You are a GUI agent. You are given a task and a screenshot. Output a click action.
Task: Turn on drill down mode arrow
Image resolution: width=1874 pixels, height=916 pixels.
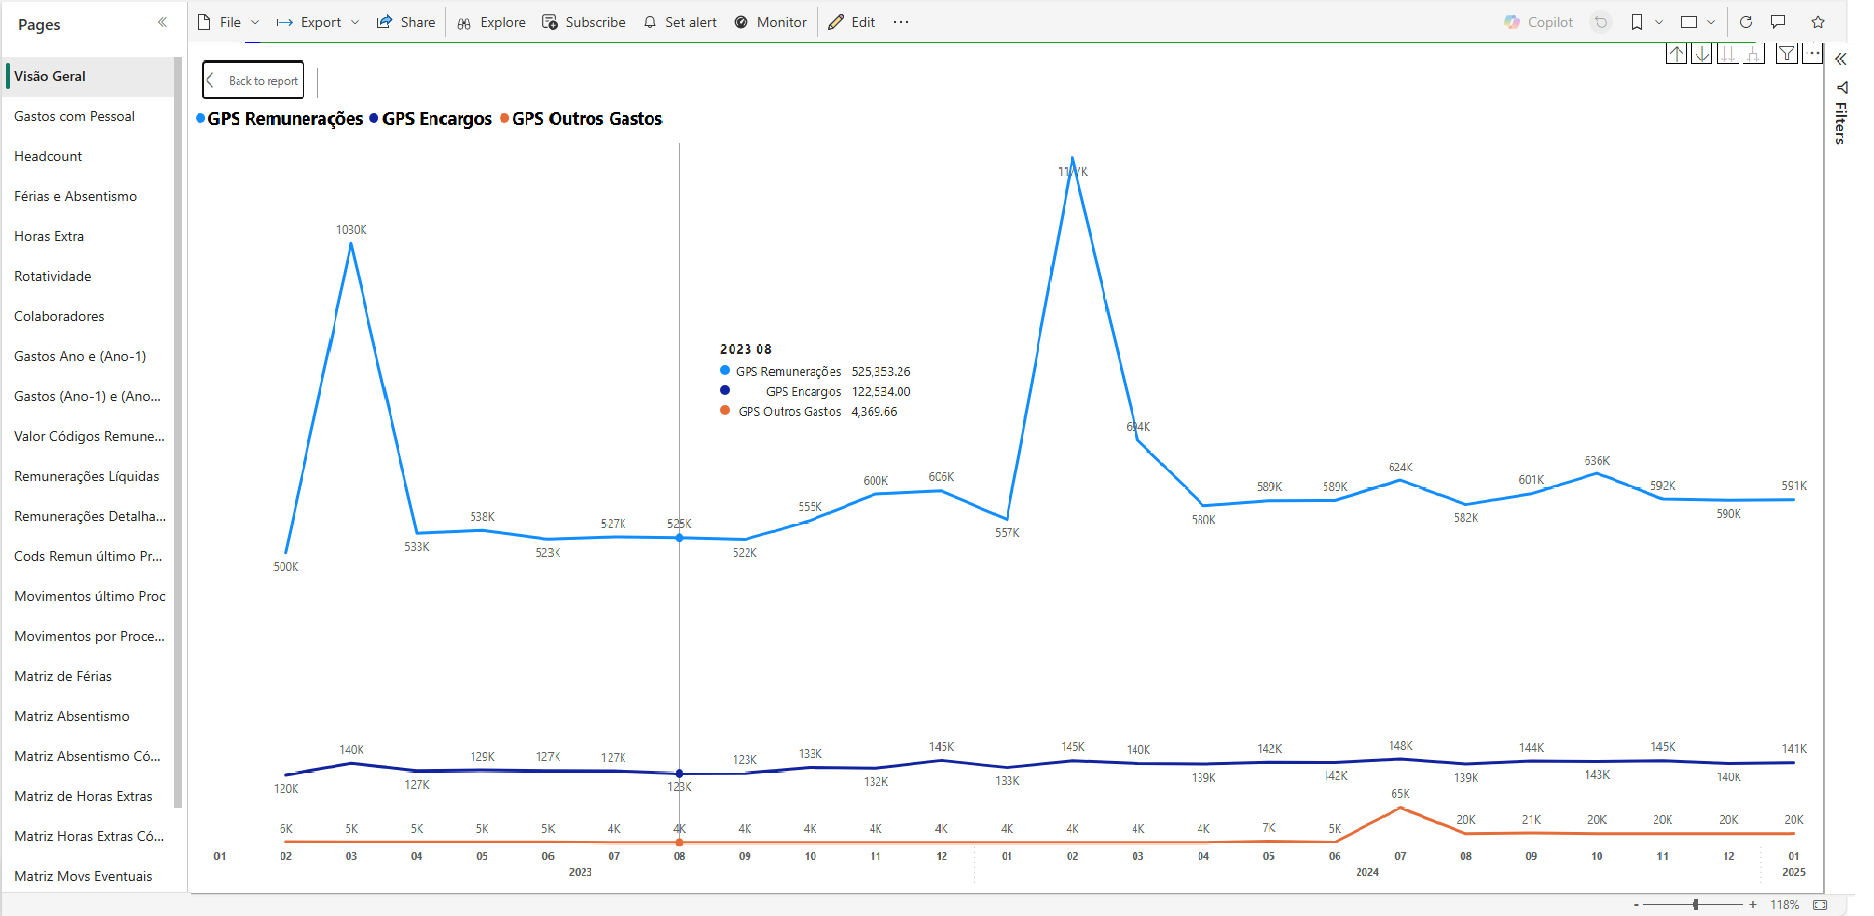click(1701, 54)
